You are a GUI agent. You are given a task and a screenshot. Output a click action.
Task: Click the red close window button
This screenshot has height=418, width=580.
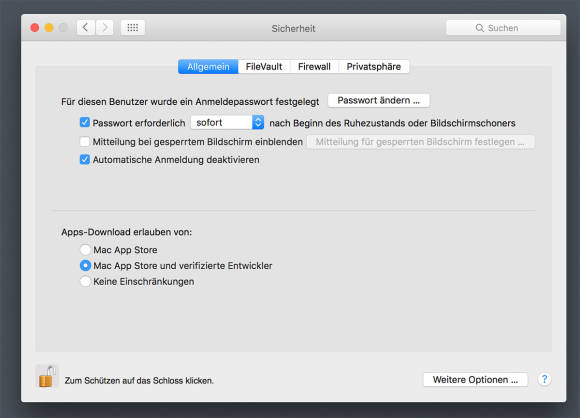point(35,28)
